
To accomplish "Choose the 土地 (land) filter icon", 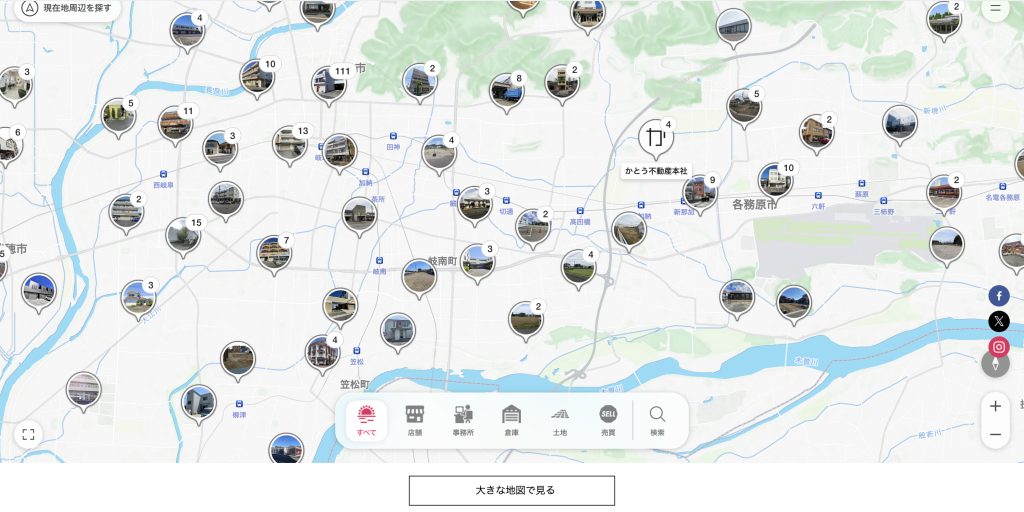I will click(x=560, y=420).
